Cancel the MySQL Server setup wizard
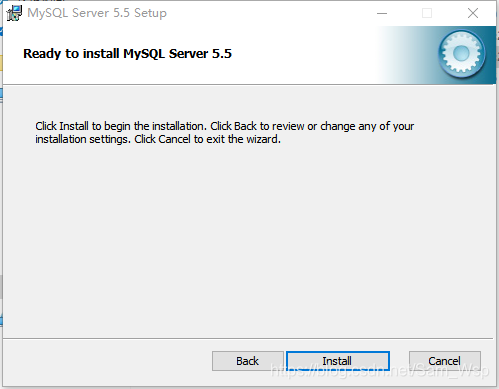Viewport: 499px width, 389px height. click(x=445, y=361)
